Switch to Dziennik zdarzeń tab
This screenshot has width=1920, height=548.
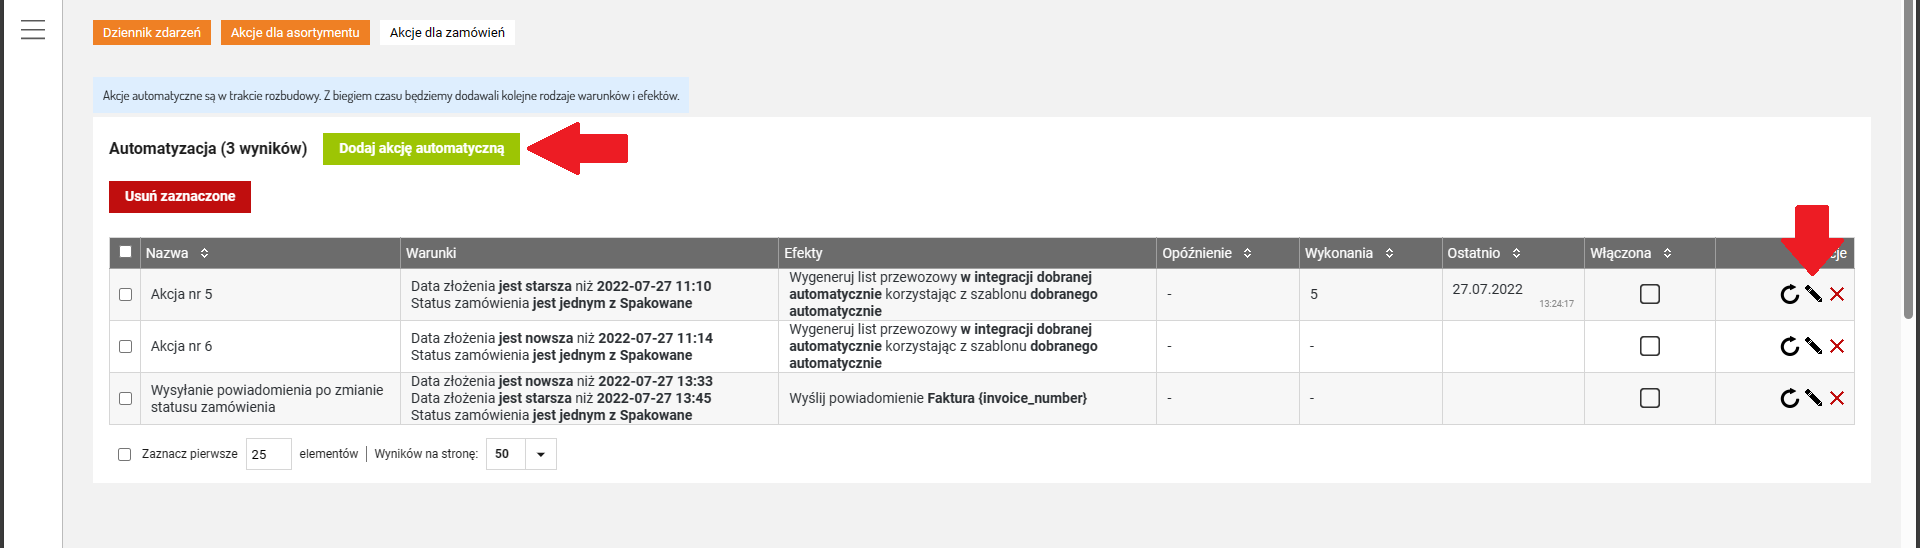[x=152, y=32]
